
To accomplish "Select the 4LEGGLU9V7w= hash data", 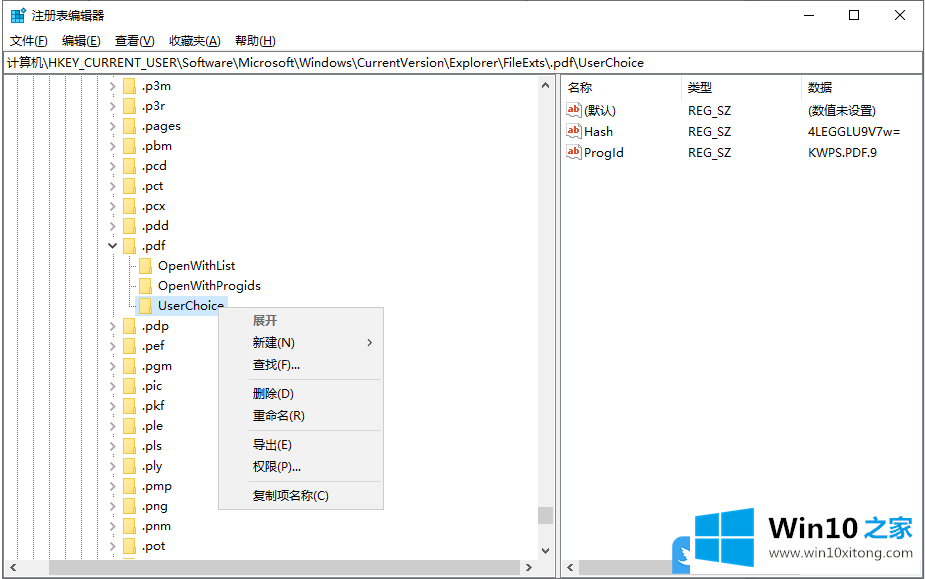I will coord(854,131).
